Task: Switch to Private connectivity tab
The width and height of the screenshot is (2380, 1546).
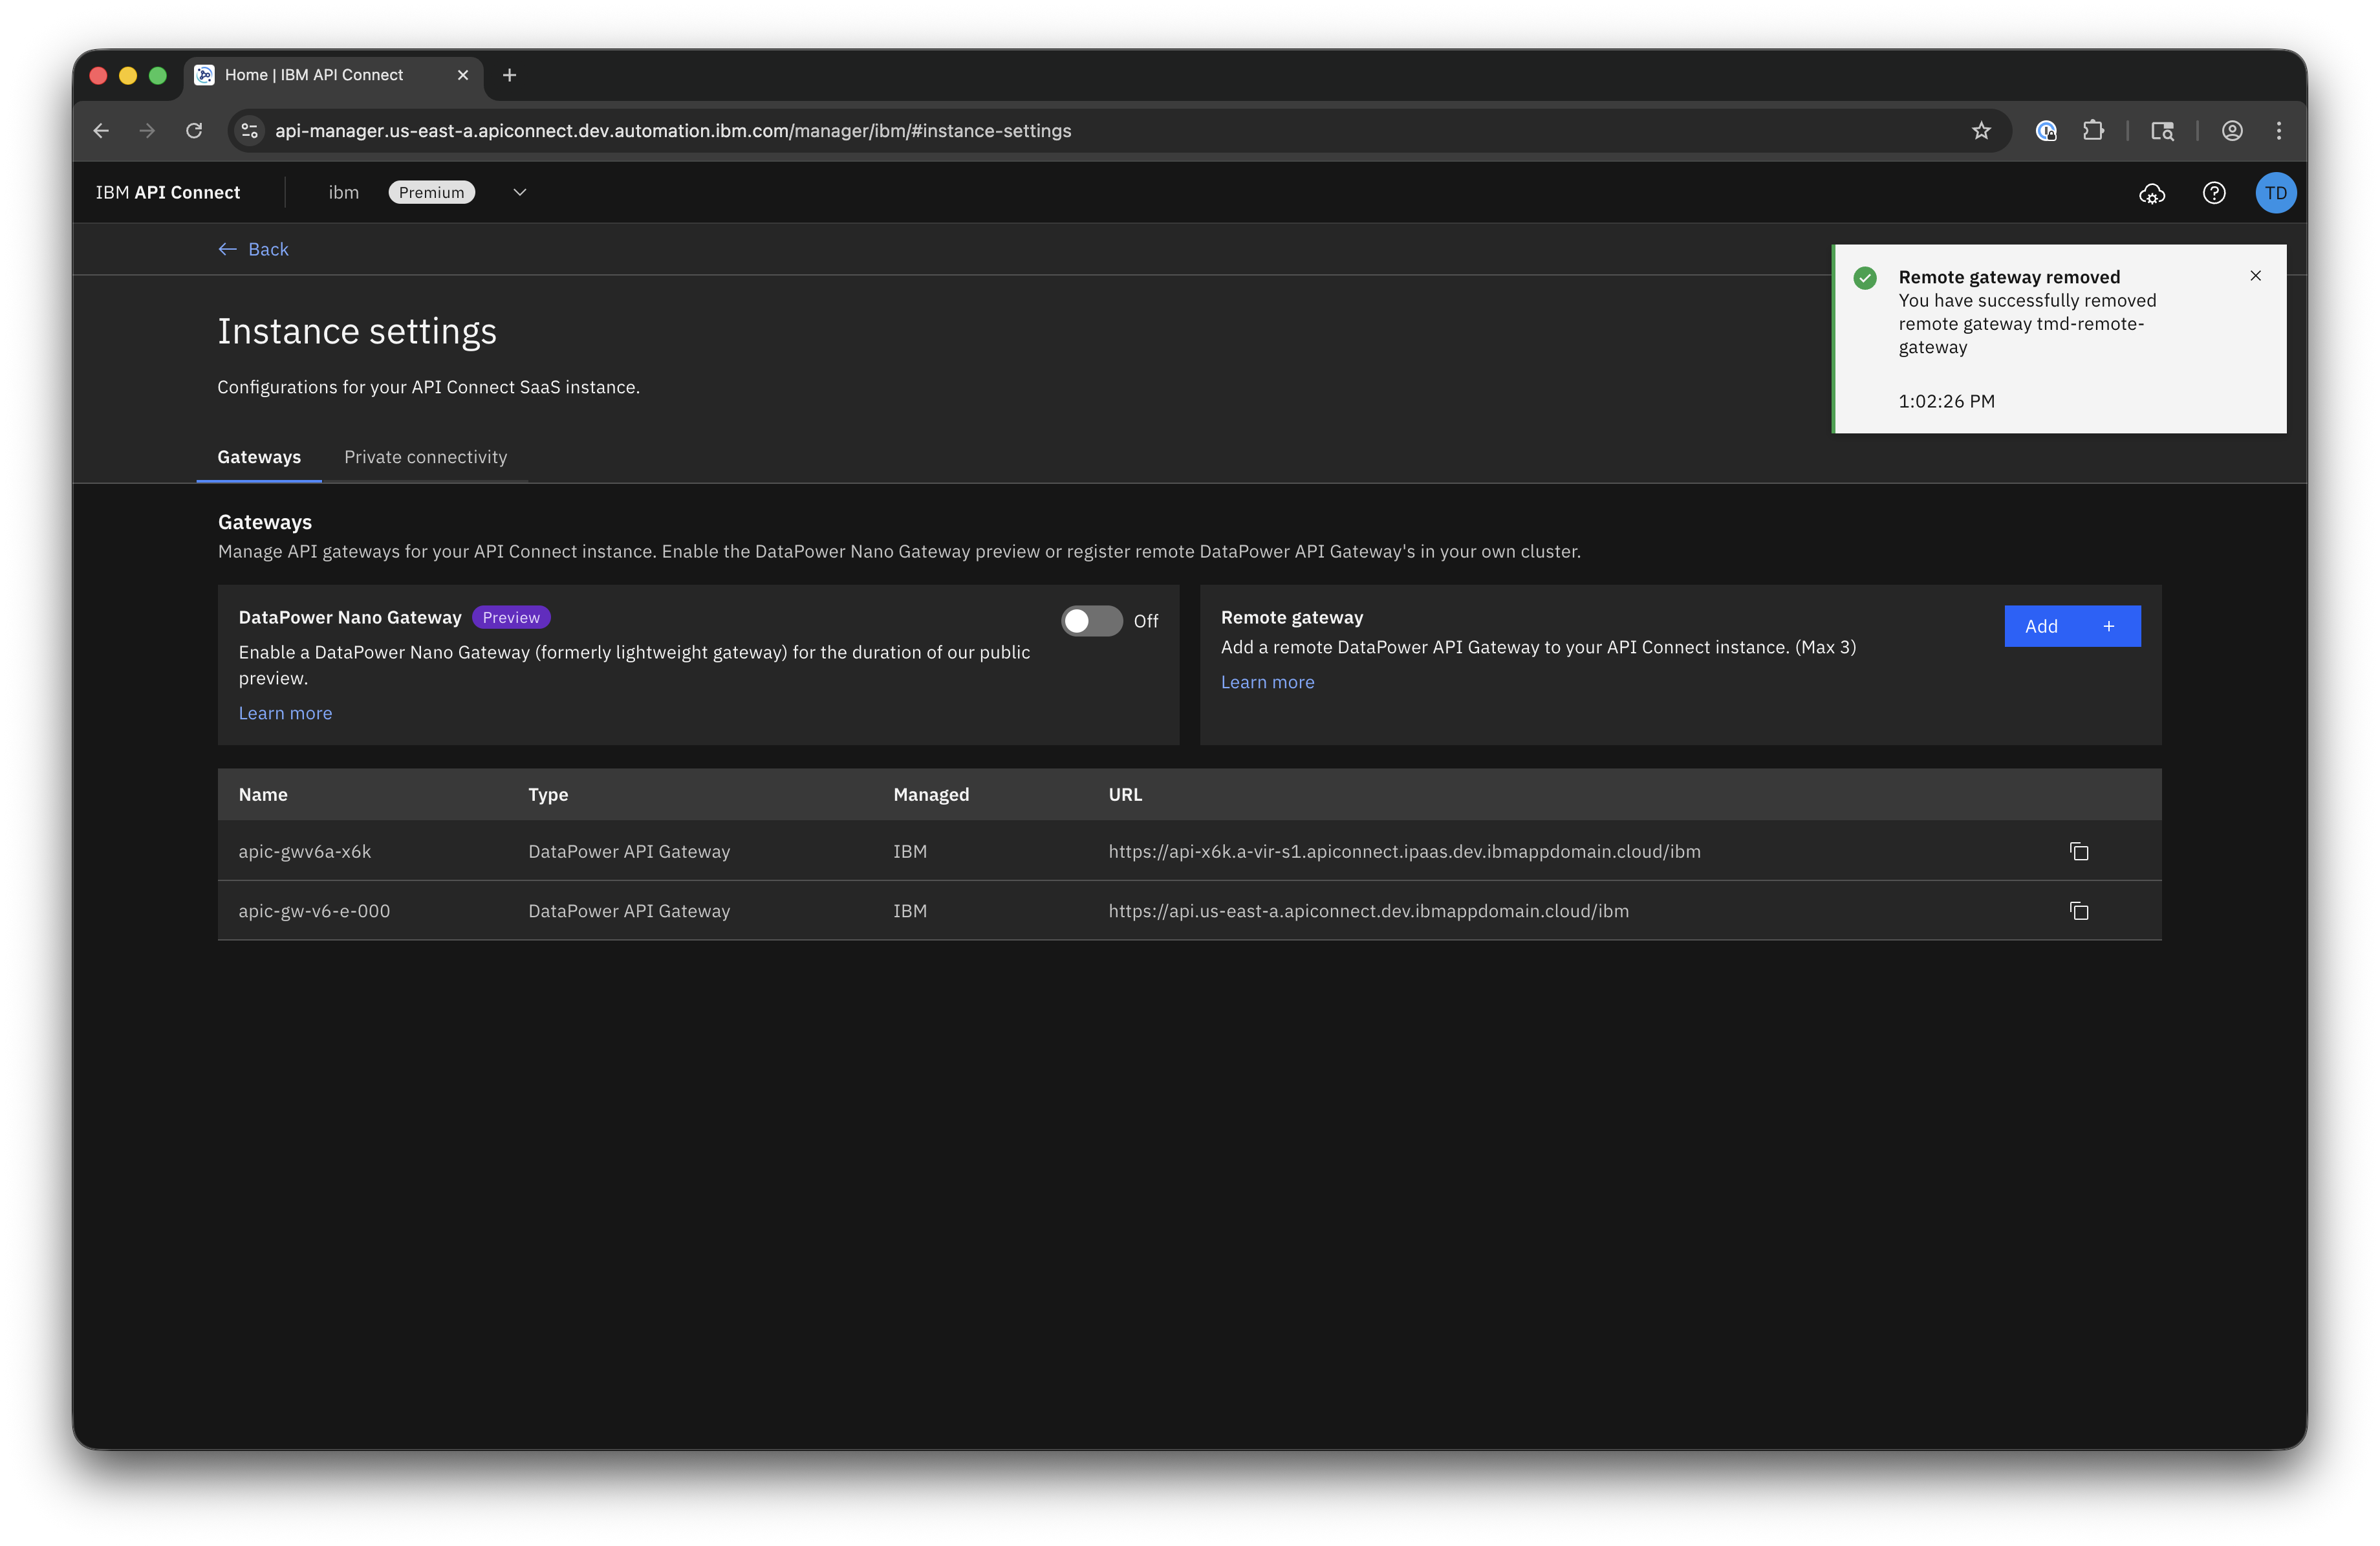Action: (x=425, y=457)
